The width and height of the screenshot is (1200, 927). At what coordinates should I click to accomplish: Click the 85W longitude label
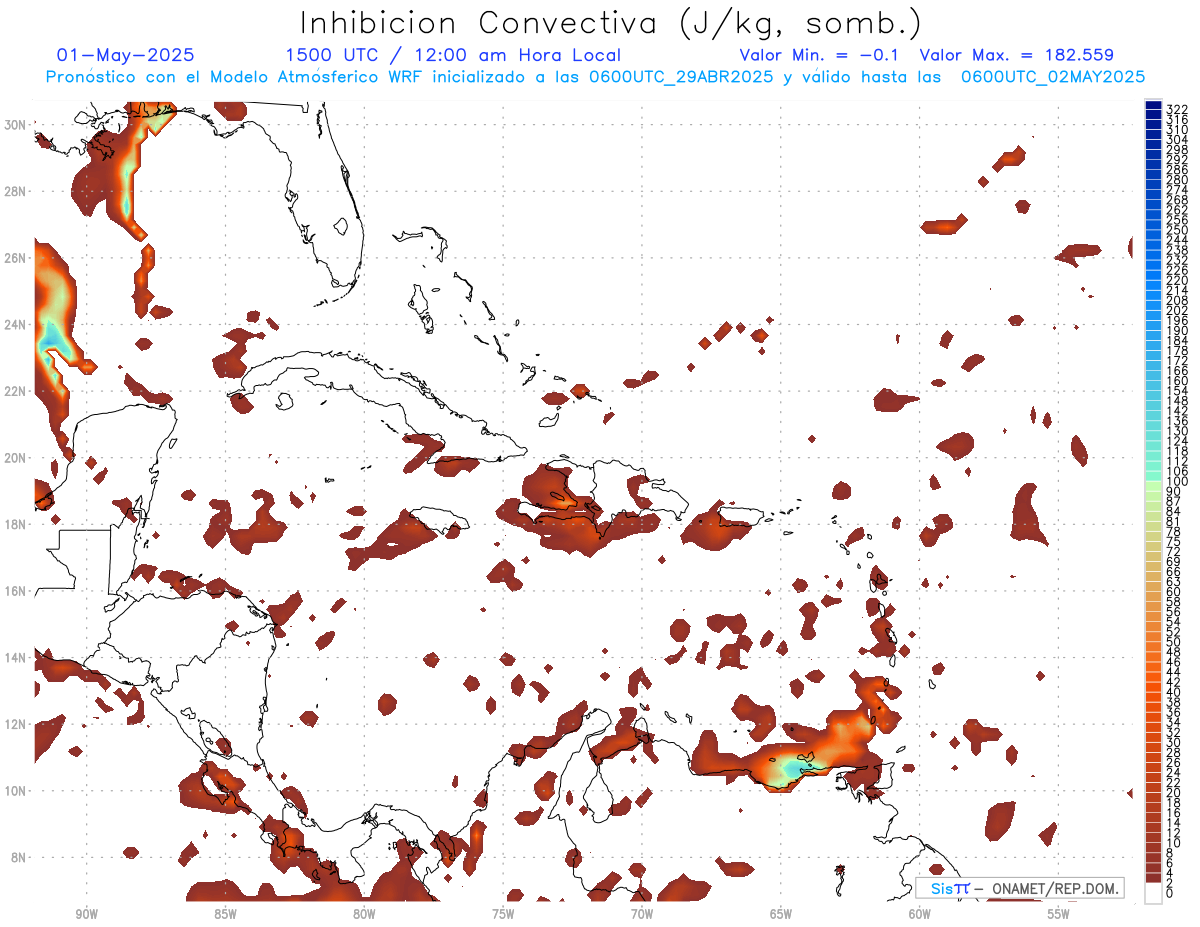[x=225, y=912]
